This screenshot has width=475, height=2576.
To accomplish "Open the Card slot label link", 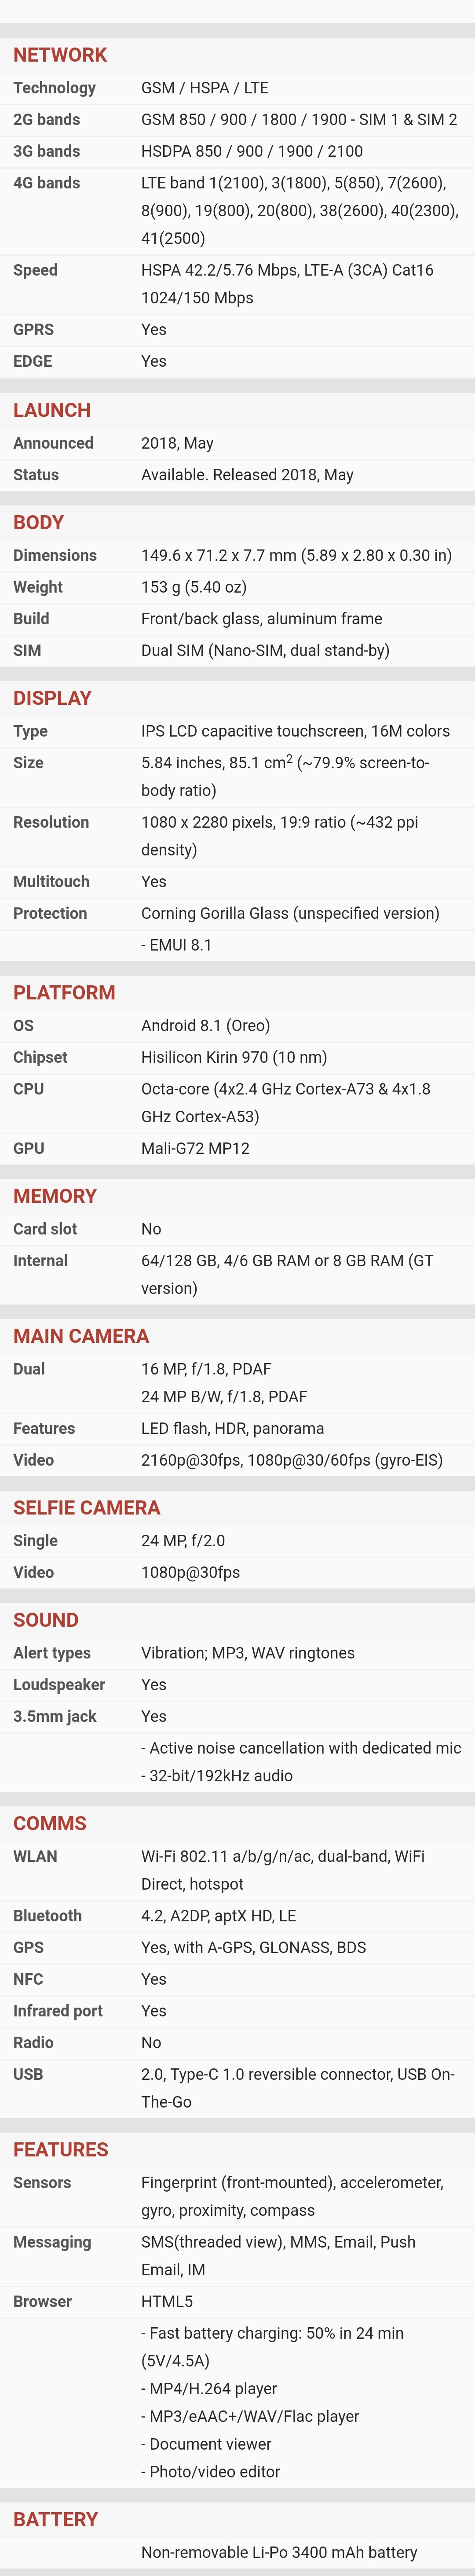I will pyautogui.click(x=45, y=1229).
